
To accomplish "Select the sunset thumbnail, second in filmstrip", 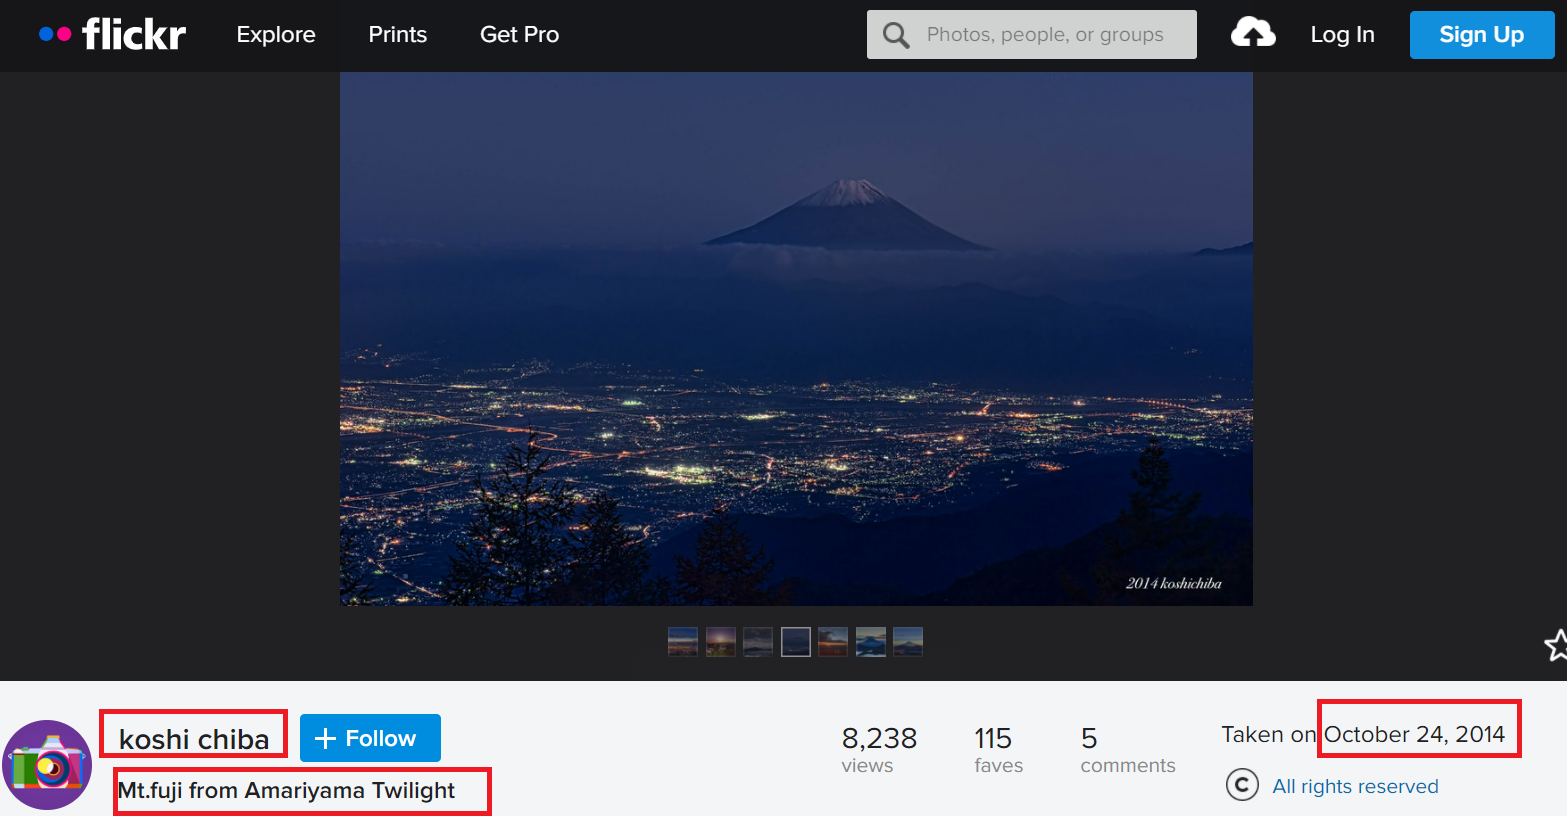I will coord(720,642).
